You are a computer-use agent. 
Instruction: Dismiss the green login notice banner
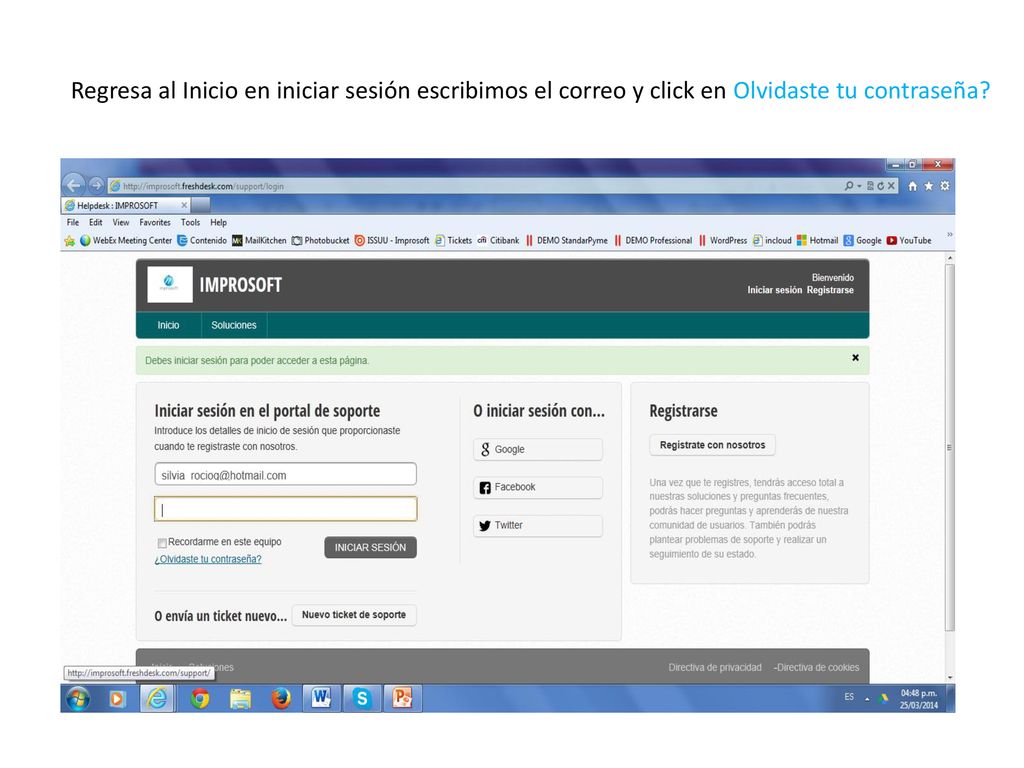856,358
